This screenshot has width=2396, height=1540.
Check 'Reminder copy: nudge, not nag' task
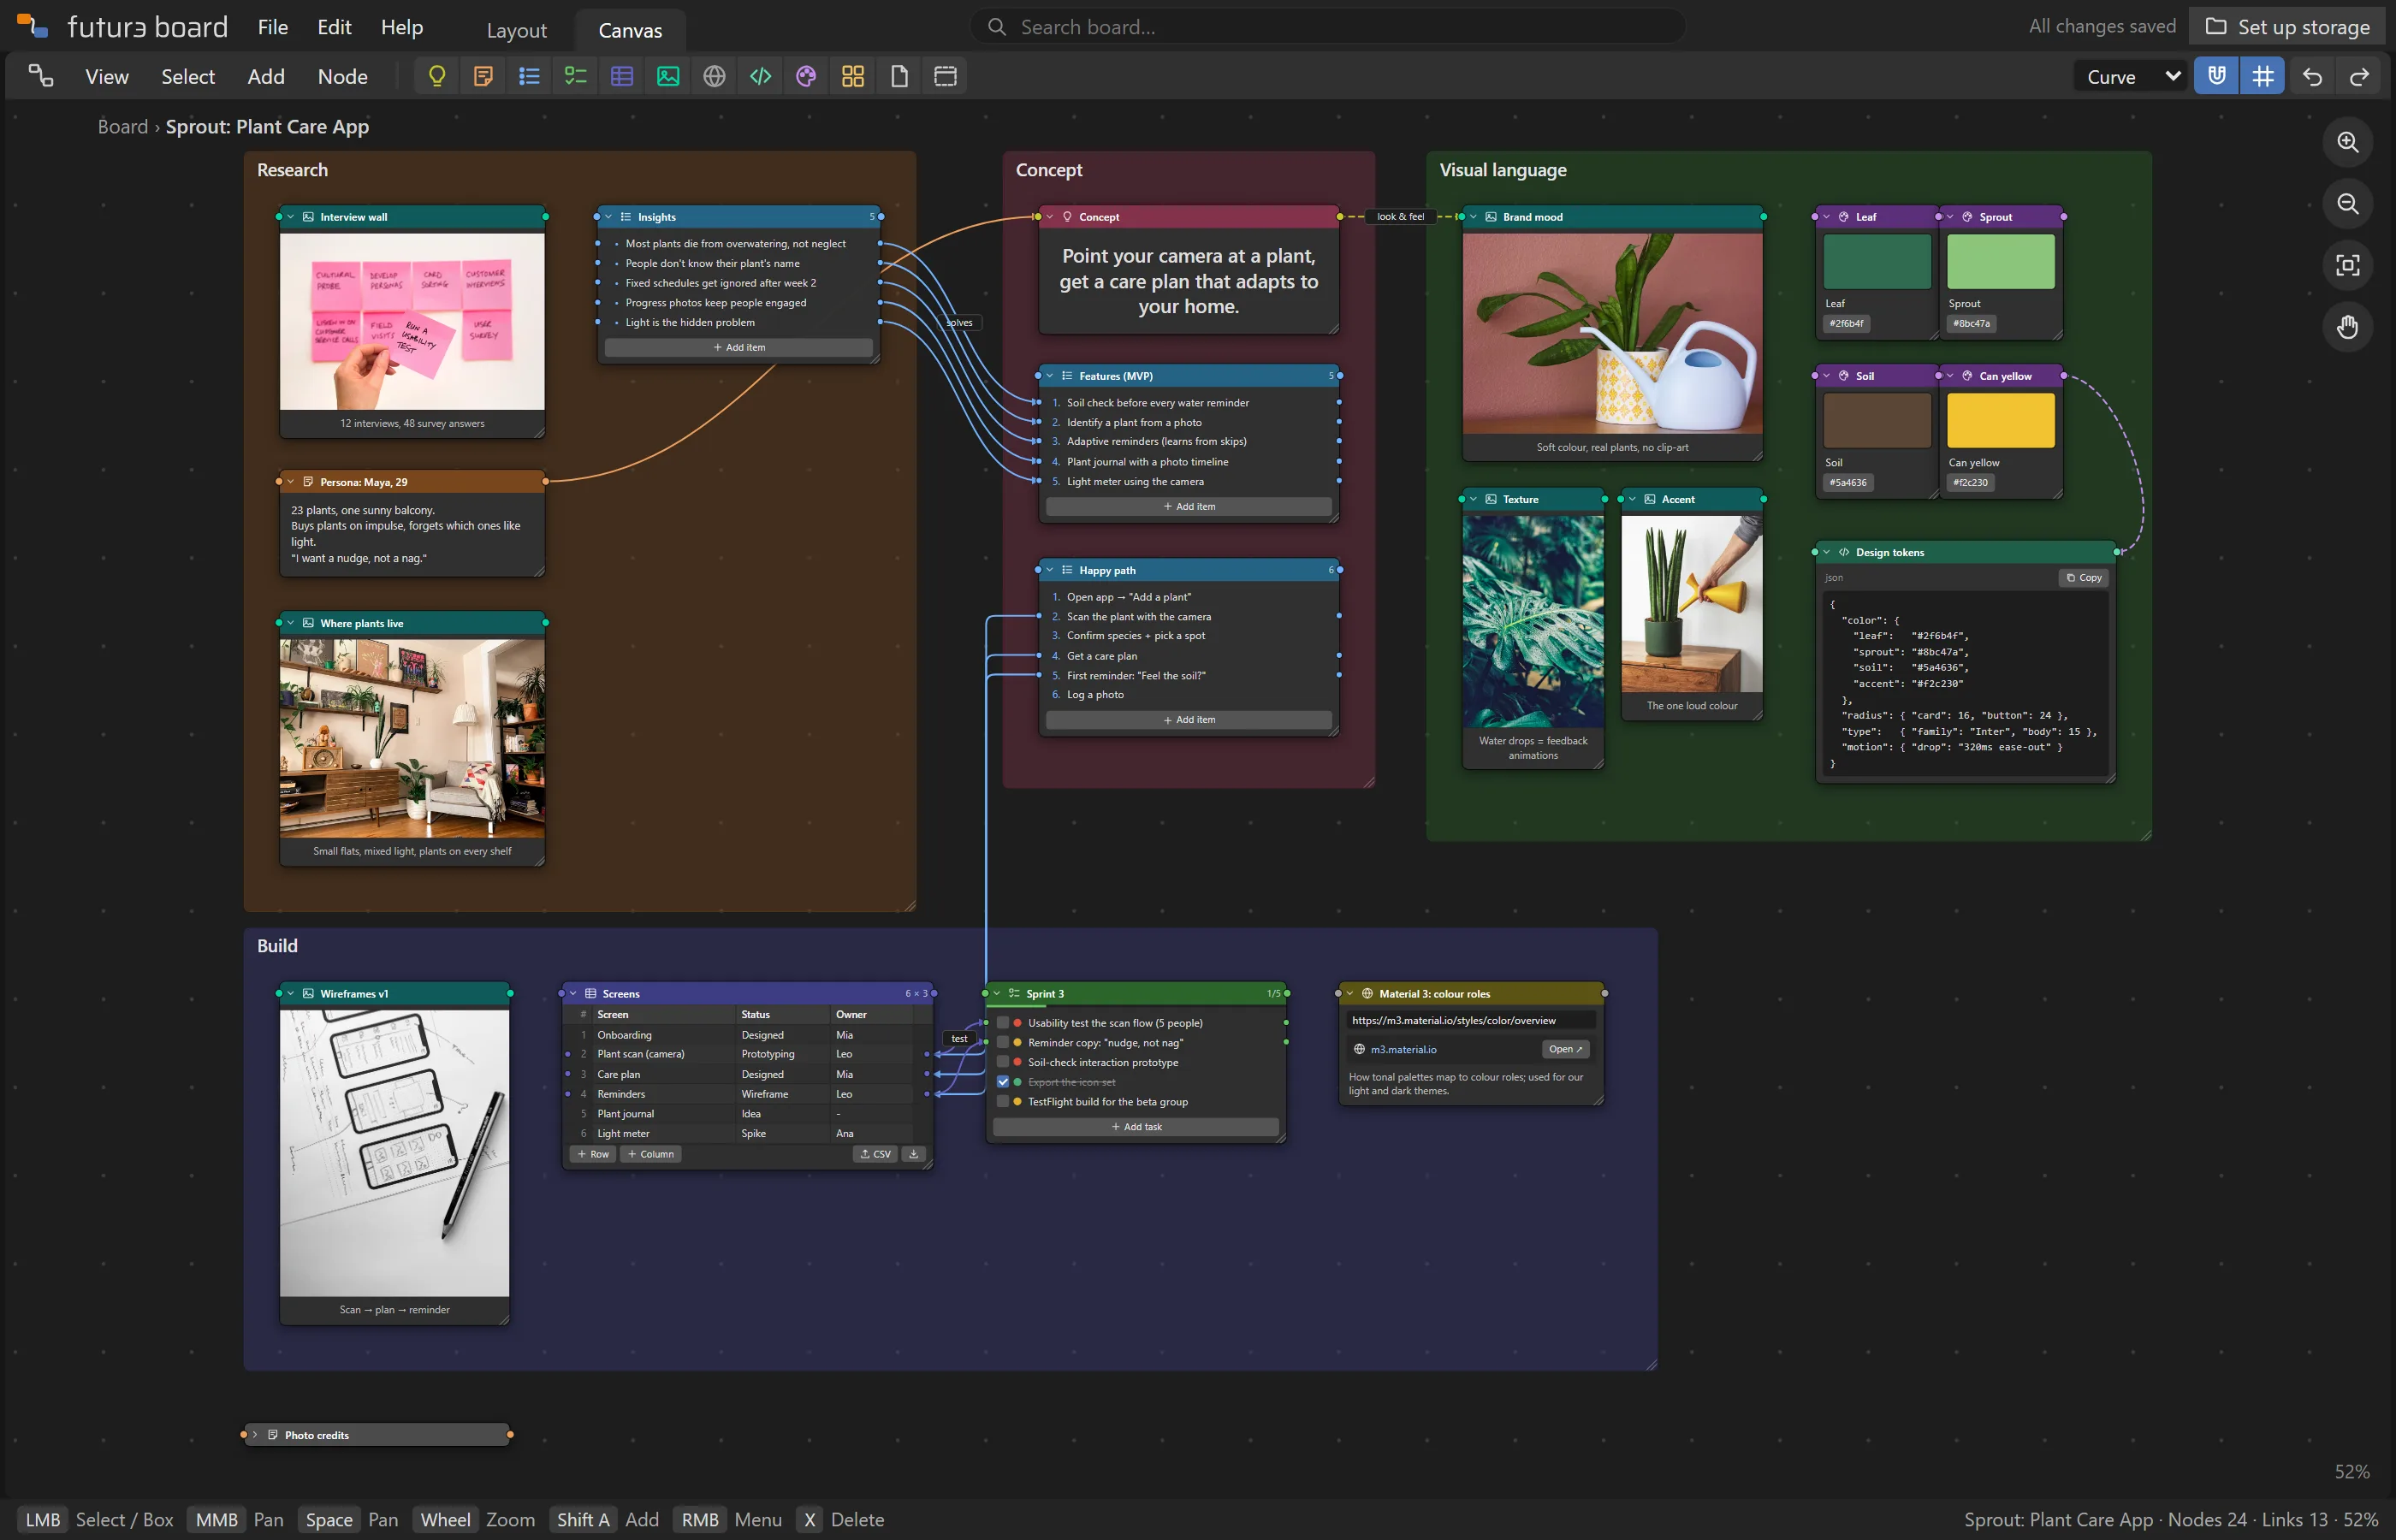[x=1003, y=1043]
